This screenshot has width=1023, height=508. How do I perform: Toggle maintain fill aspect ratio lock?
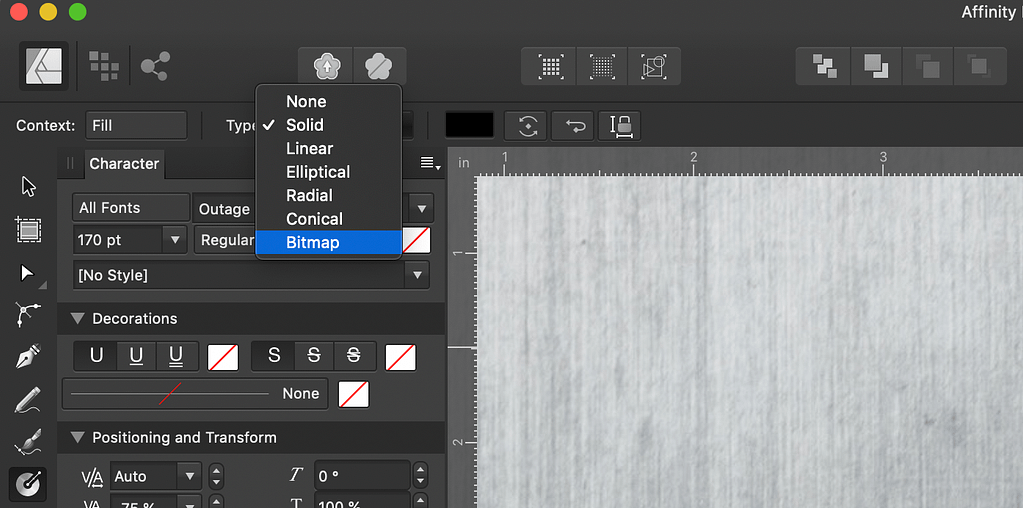tap(619, 126)
